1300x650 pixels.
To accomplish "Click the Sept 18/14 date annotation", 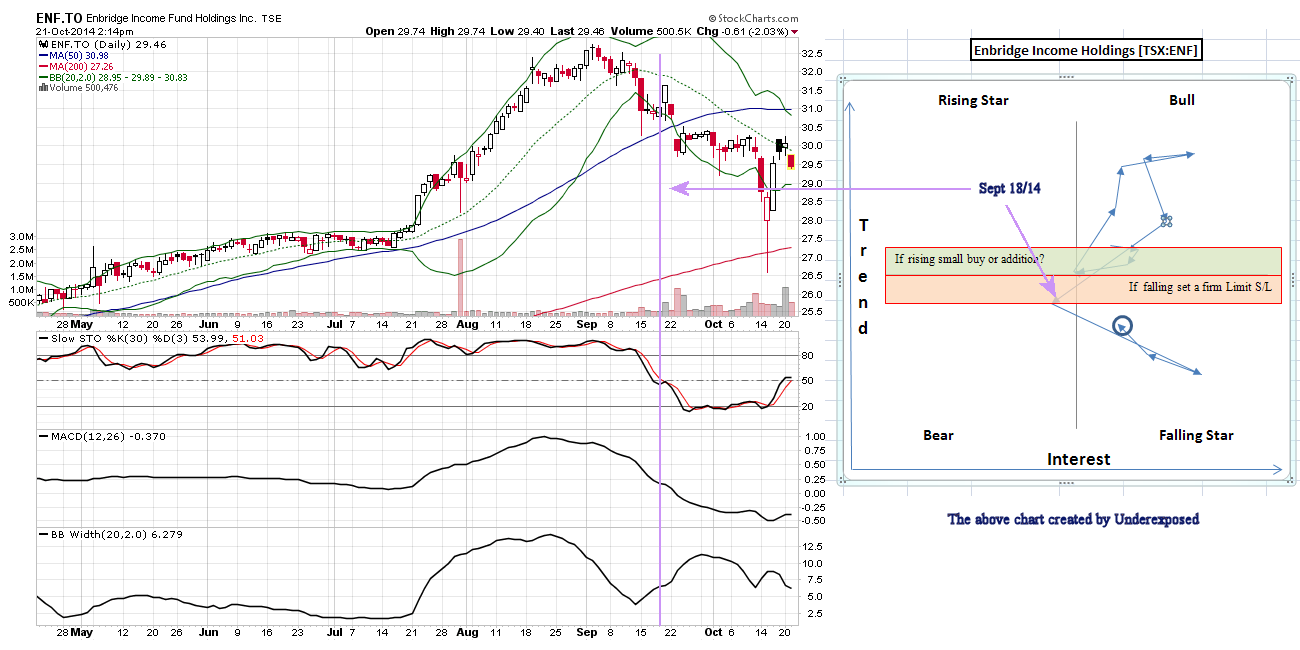I will [x=1010, y=189].
